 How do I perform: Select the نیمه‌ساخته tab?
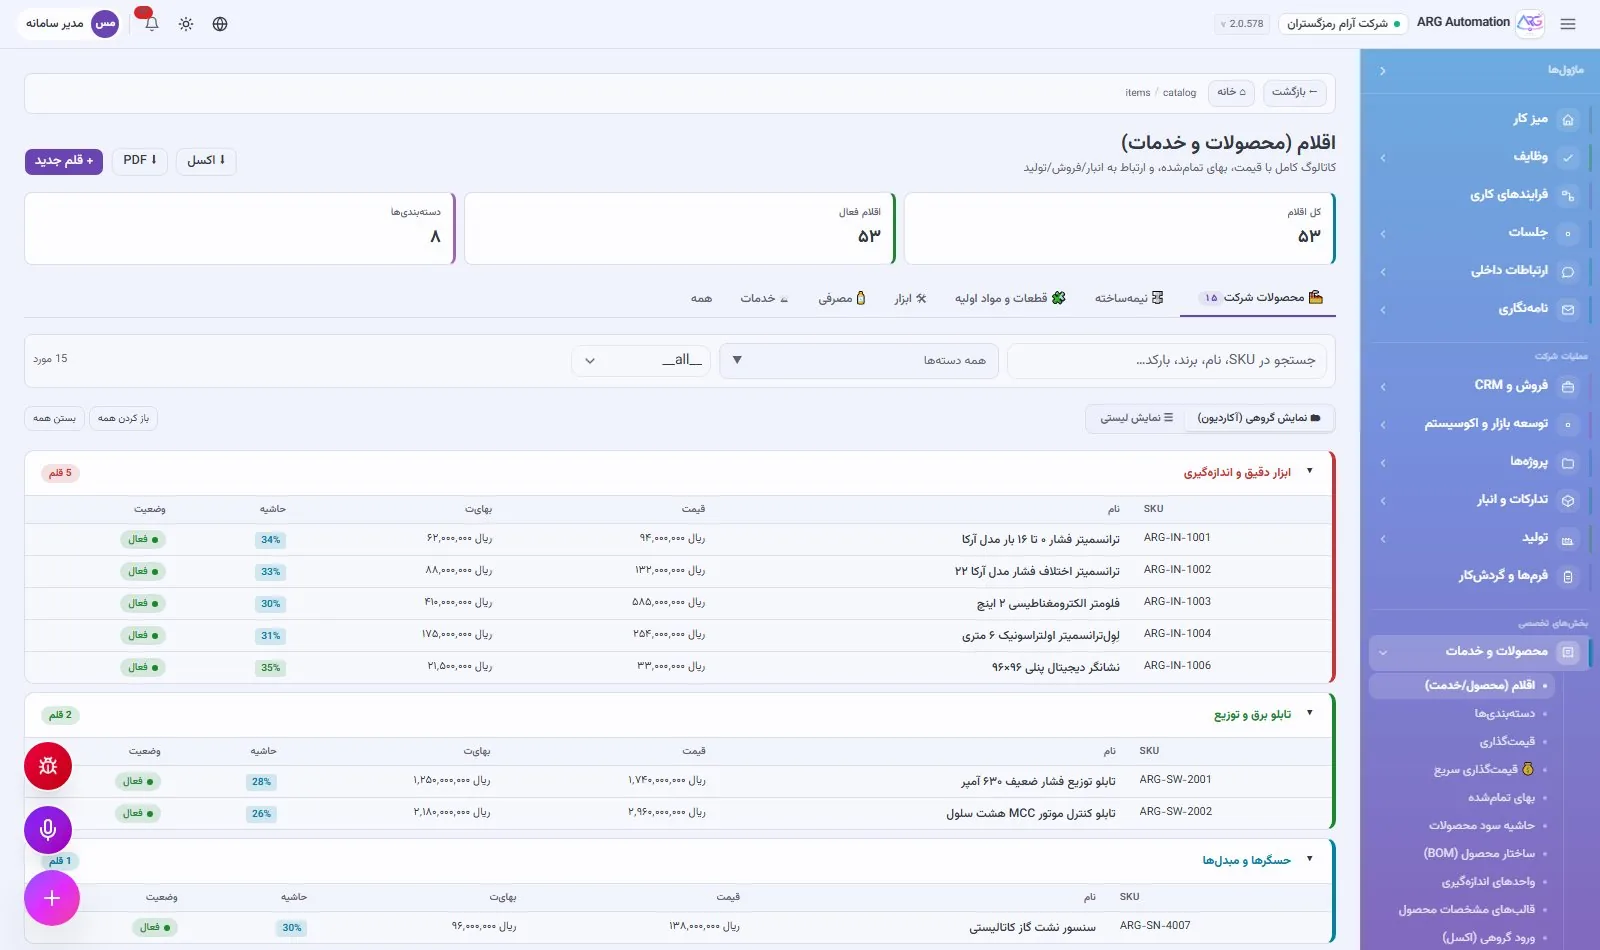pyautogui.click(x=1128, y=298)
